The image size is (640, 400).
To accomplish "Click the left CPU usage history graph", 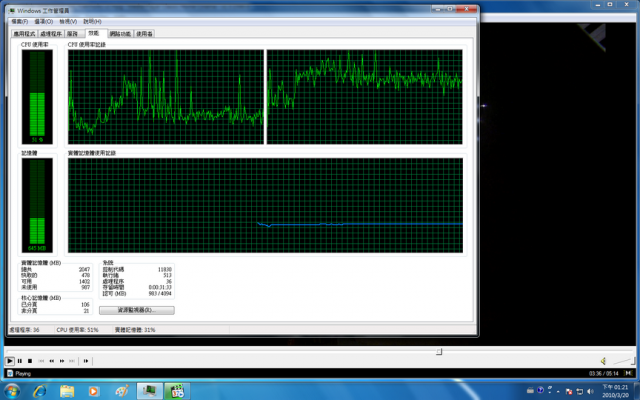I will [166, 97].
